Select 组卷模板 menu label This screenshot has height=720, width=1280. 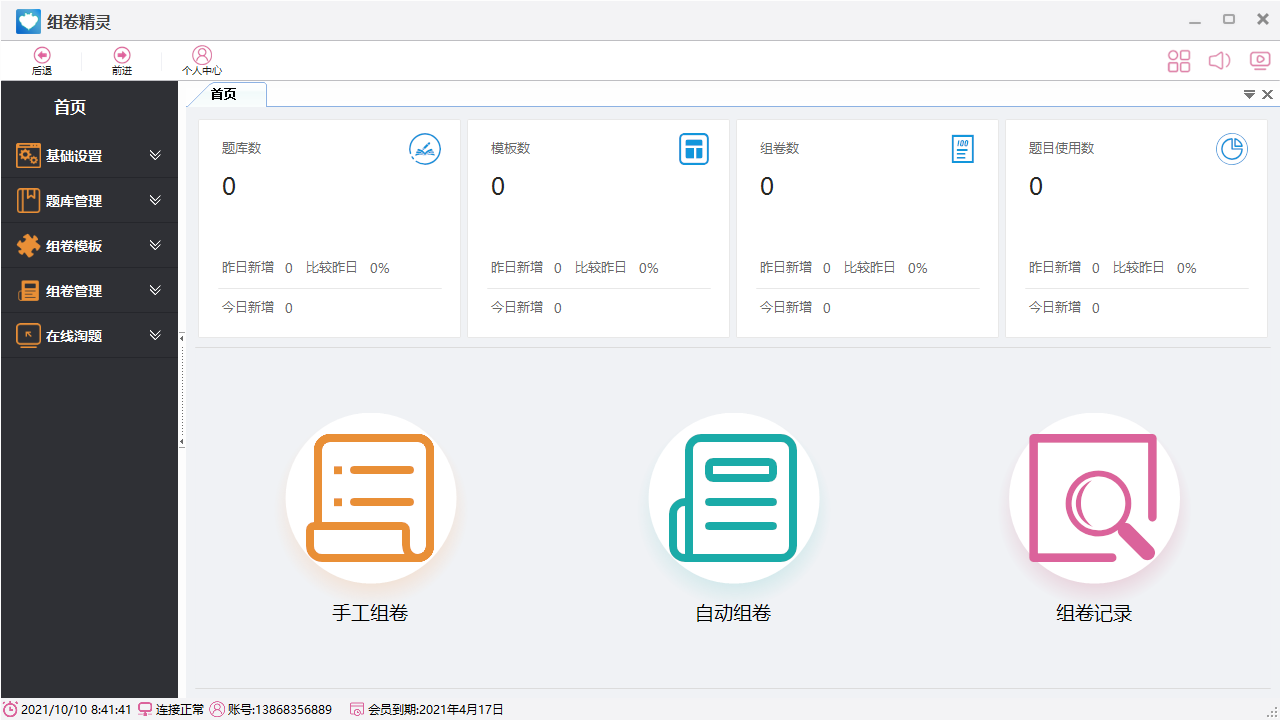[x=74, y=247]
